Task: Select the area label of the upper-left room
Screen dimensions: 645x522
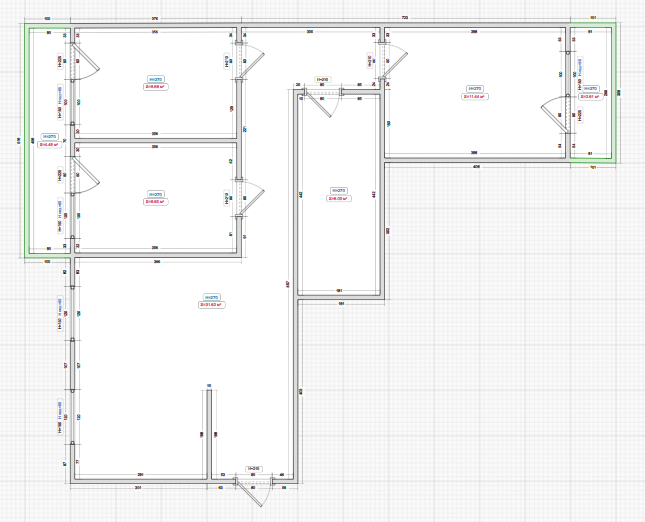Action: 155,87
